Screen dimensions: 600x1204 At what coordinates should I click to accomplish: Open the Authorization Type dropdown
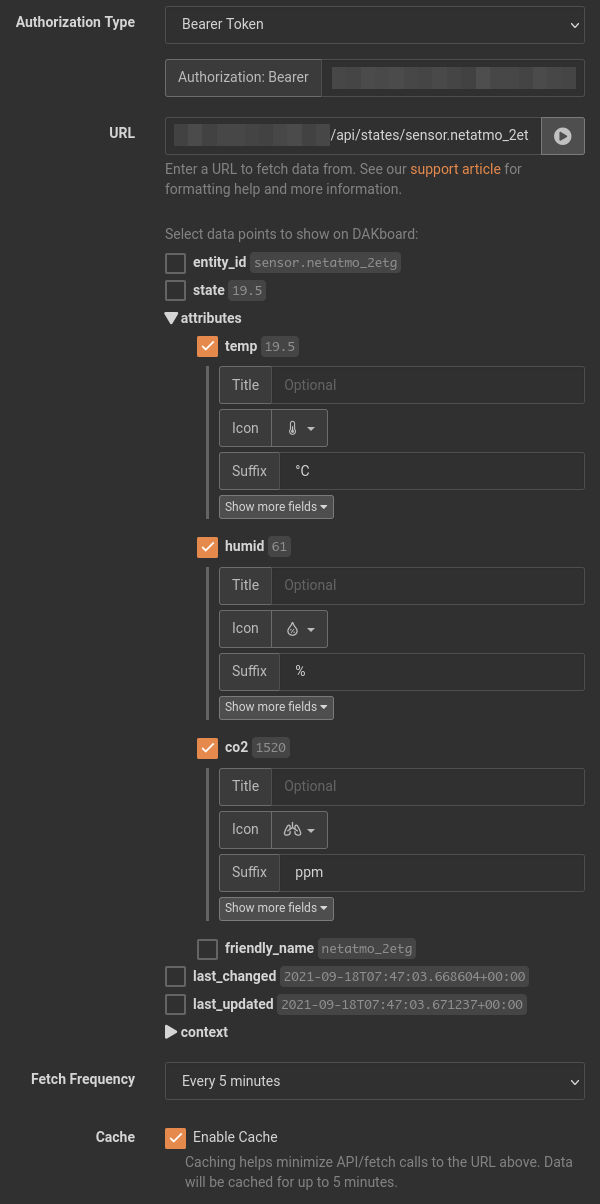(x=374, y=24)
